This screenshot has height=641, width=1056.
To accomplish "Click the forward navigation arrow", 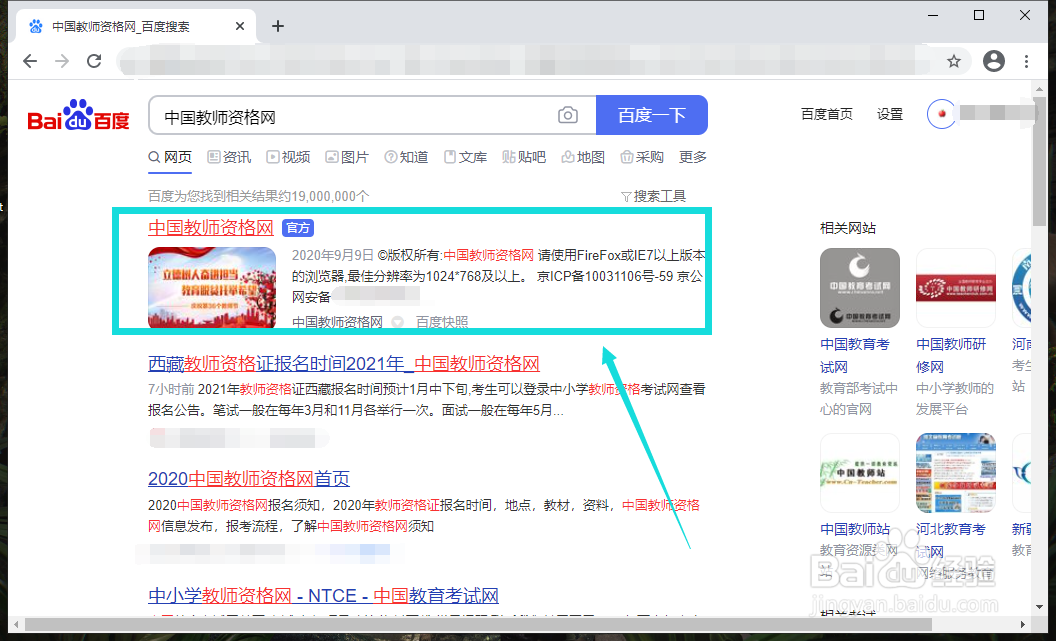I will [62, 61].
